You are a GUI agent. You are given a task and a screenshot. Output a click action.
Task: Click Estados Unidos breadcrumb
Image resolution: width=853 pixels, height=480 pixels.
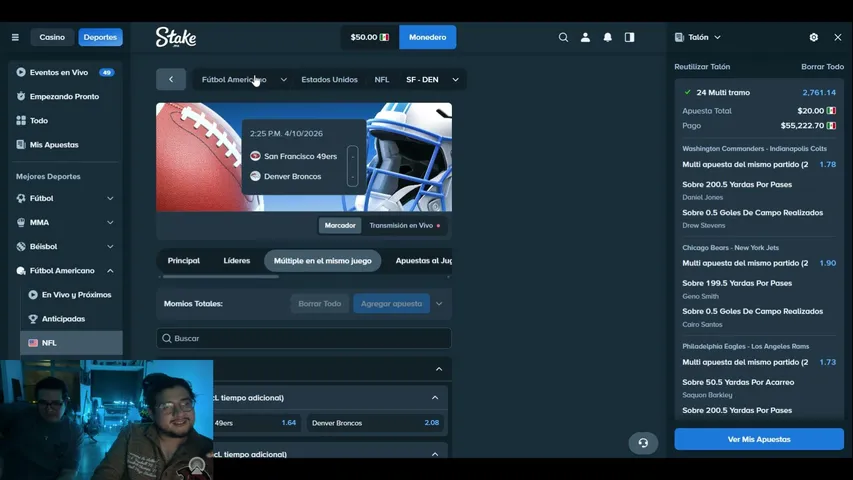pyautogui.click(x=330, y=79)
